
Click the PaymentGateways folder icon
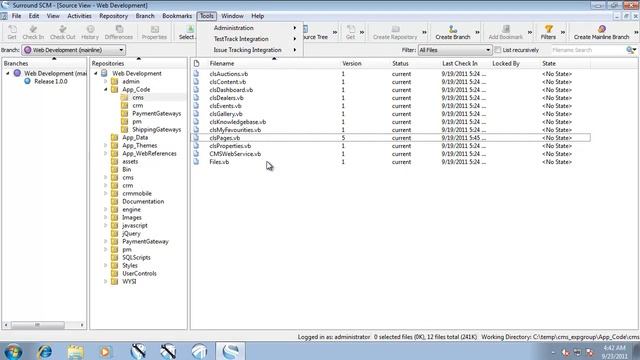coord(124,113)
